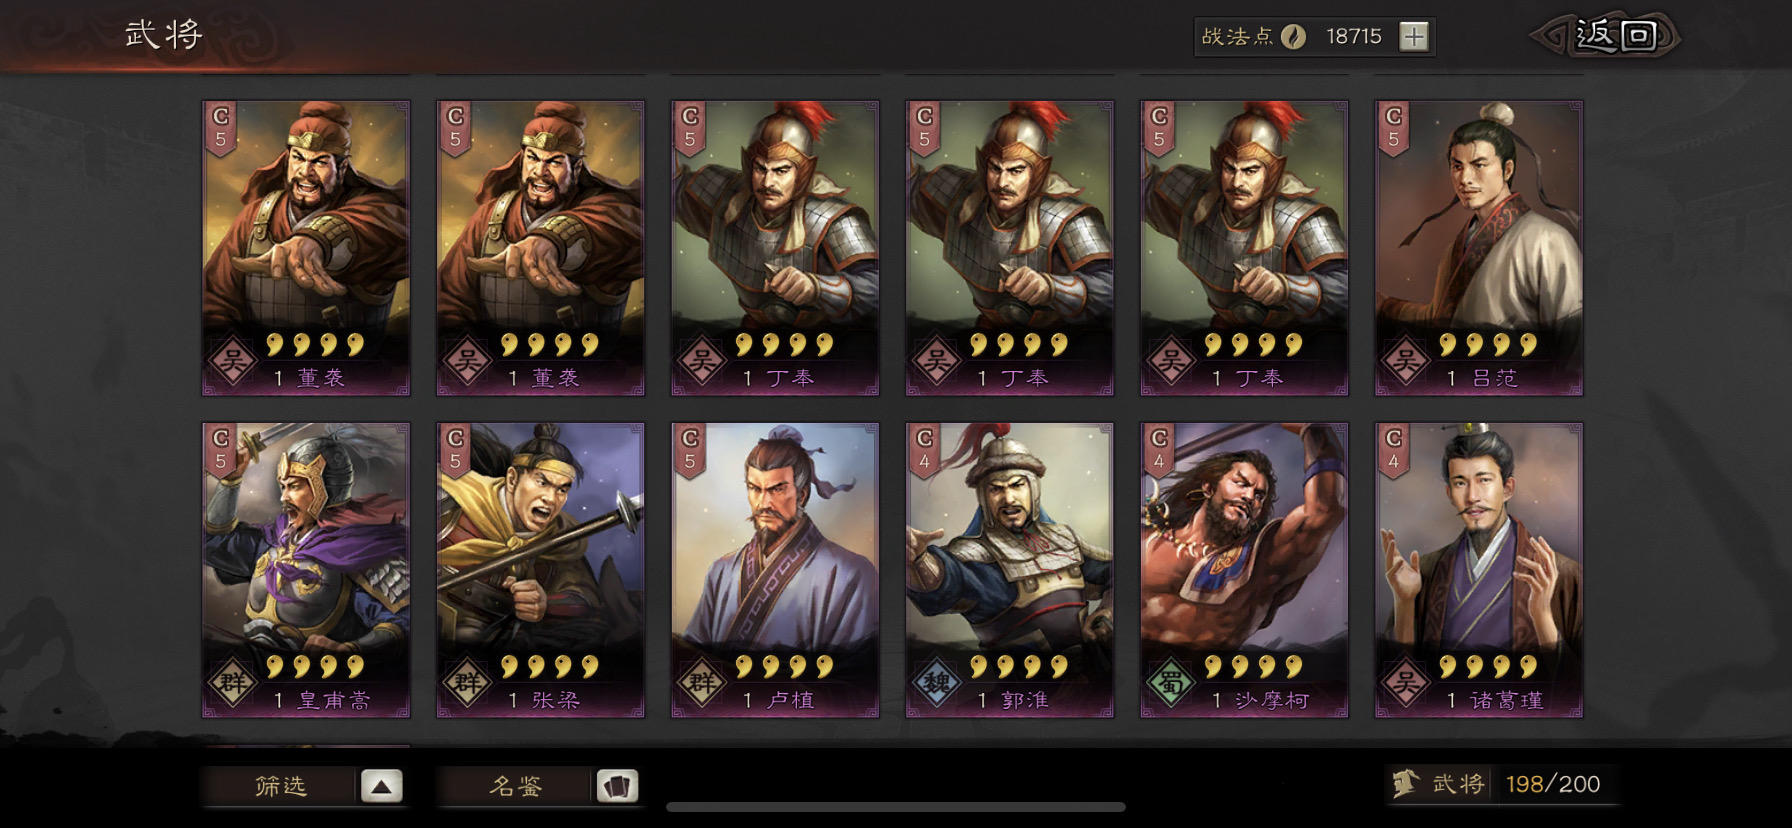Click the horse icon beside 武将 count

[1406, 784]
